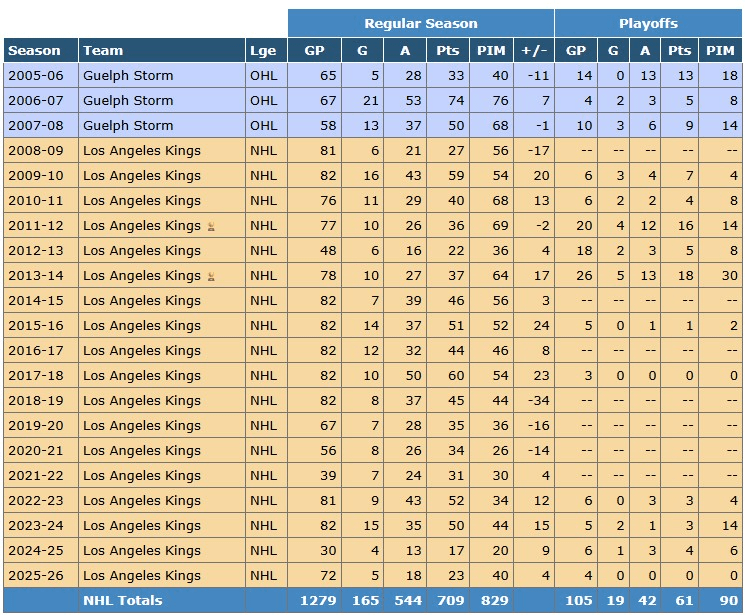Click the +/- column header
Screen dimensions: 745x615
534,50
